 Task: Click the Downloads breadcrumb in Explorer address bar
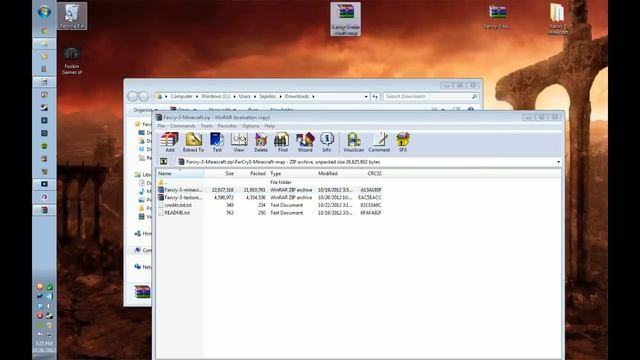pos(297,96)
